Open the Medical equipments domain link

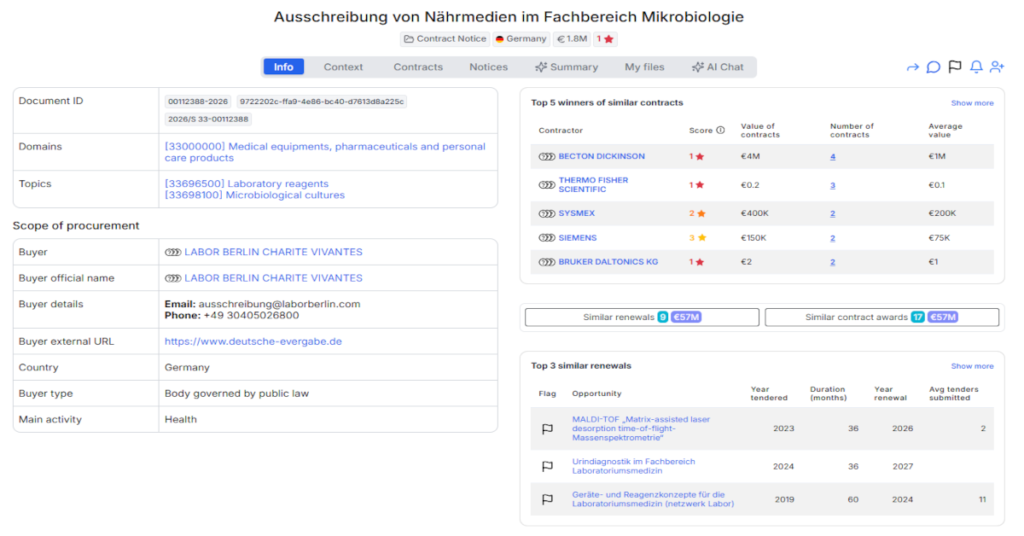click(x=325, y=152)
